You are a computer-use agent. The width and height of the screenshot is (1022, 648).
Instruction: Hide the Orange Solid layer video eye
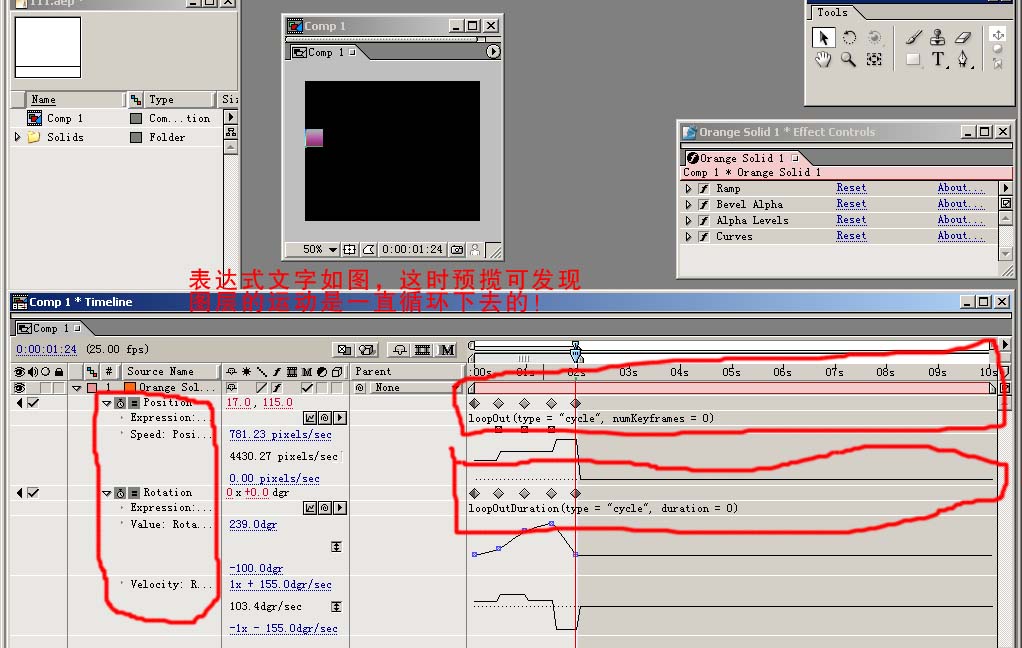point(20,388)
